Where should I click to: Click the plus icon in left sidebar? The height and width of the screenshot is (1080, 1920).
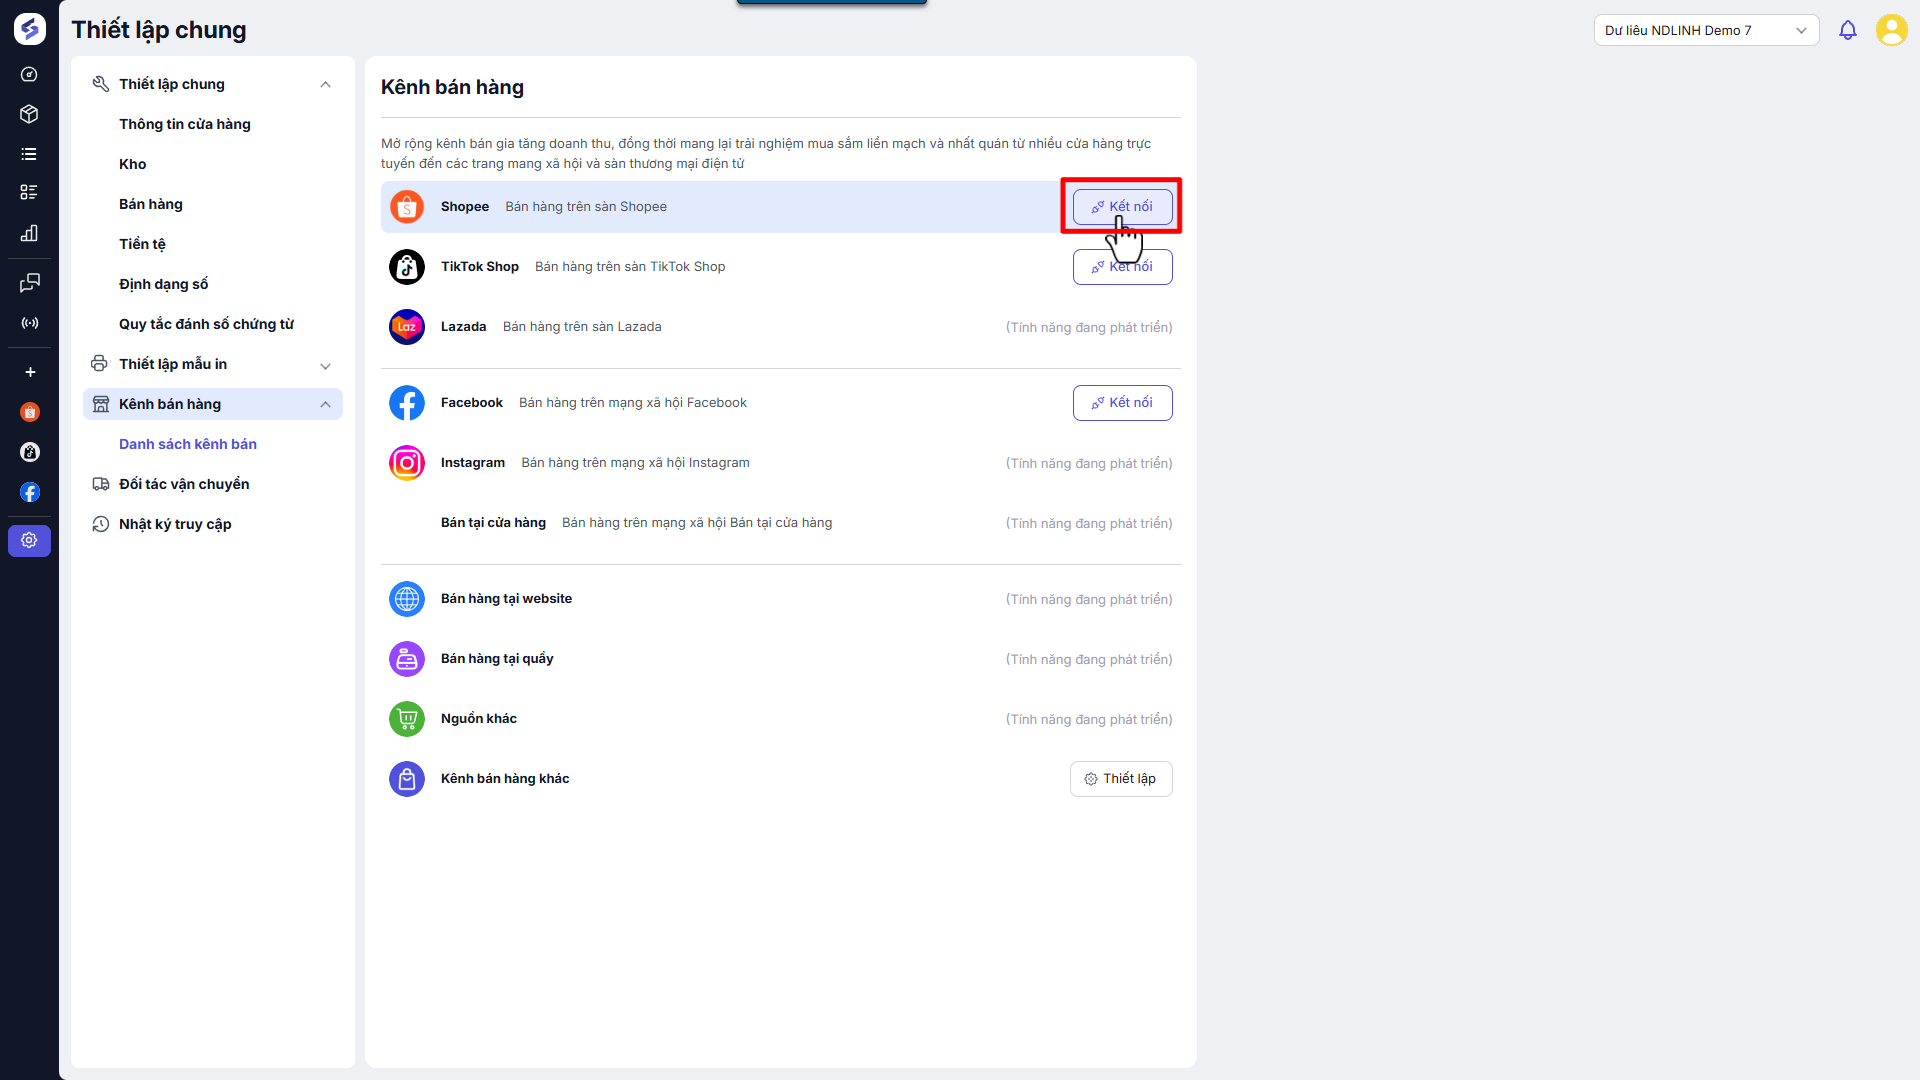pyautogui.click(x=30, y=372)
